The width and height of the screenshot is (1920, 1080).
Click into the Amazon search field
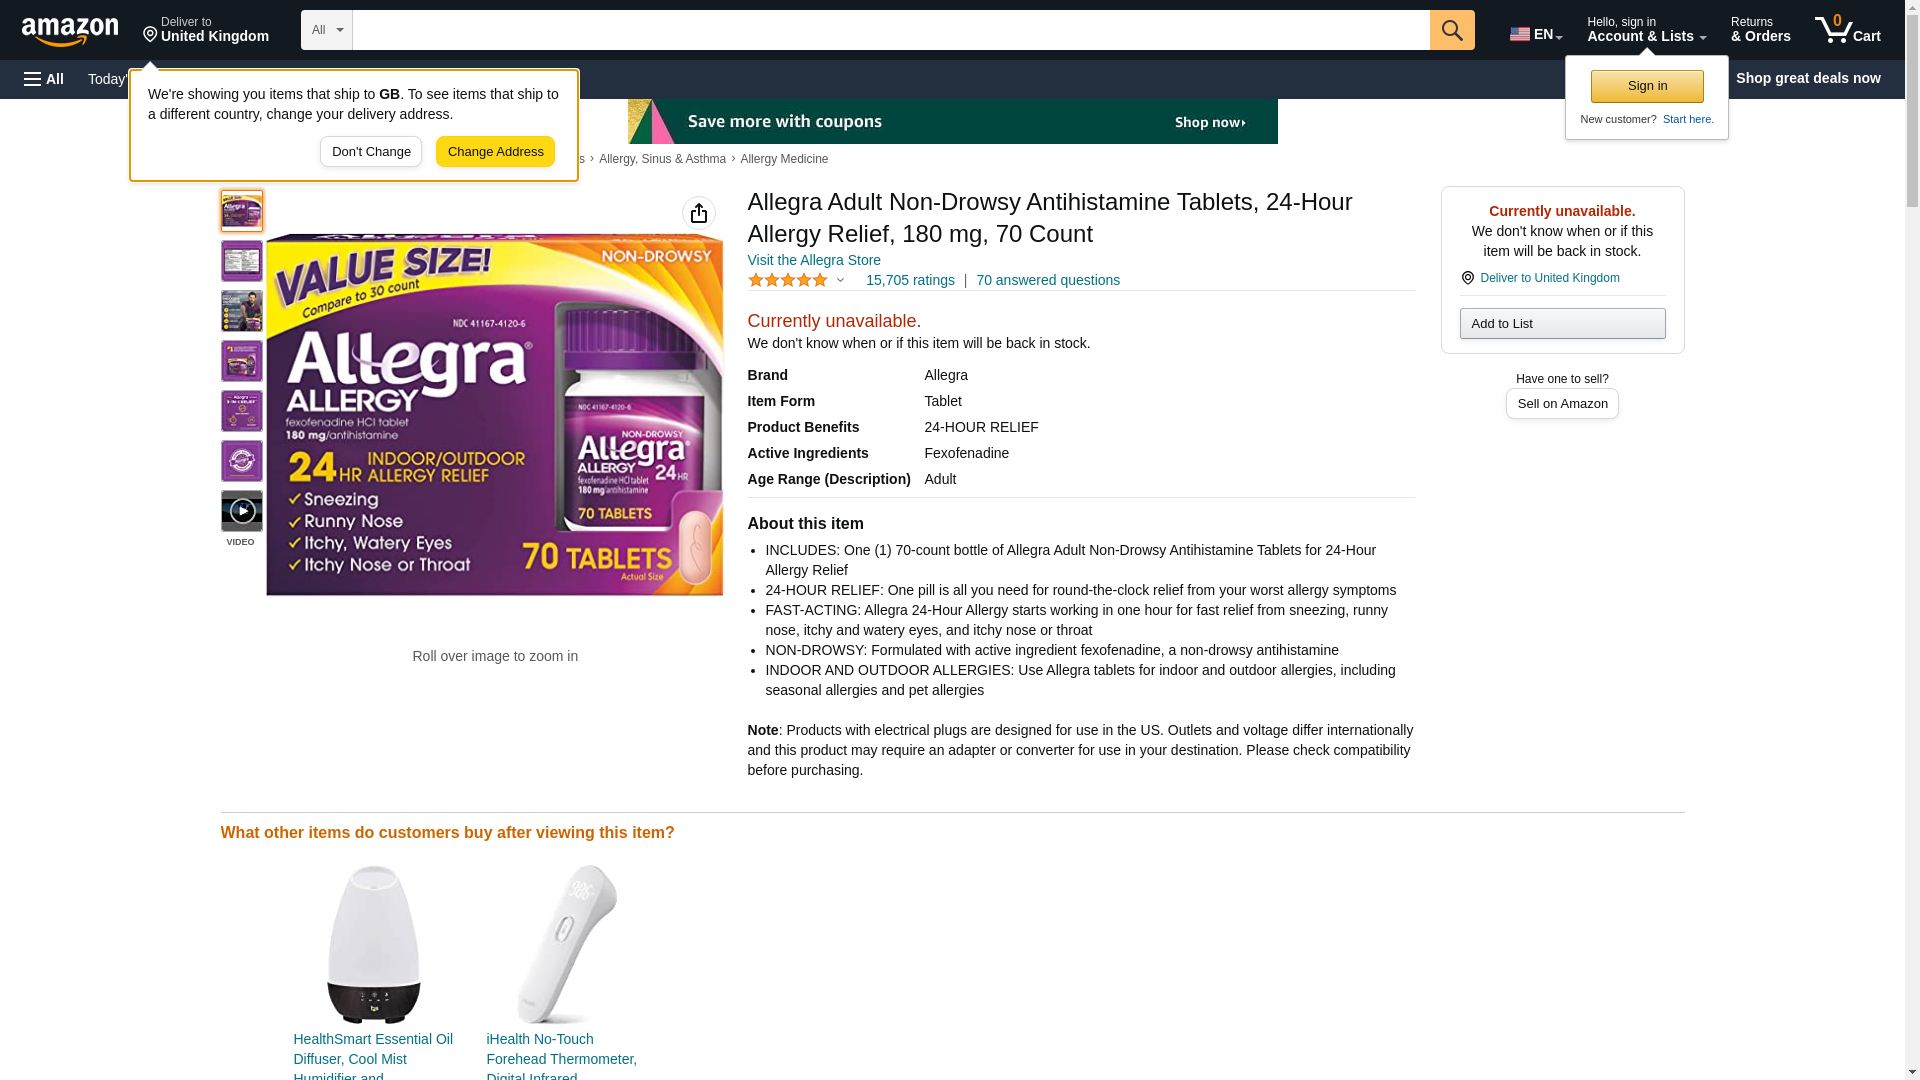[x=891, y=30]
